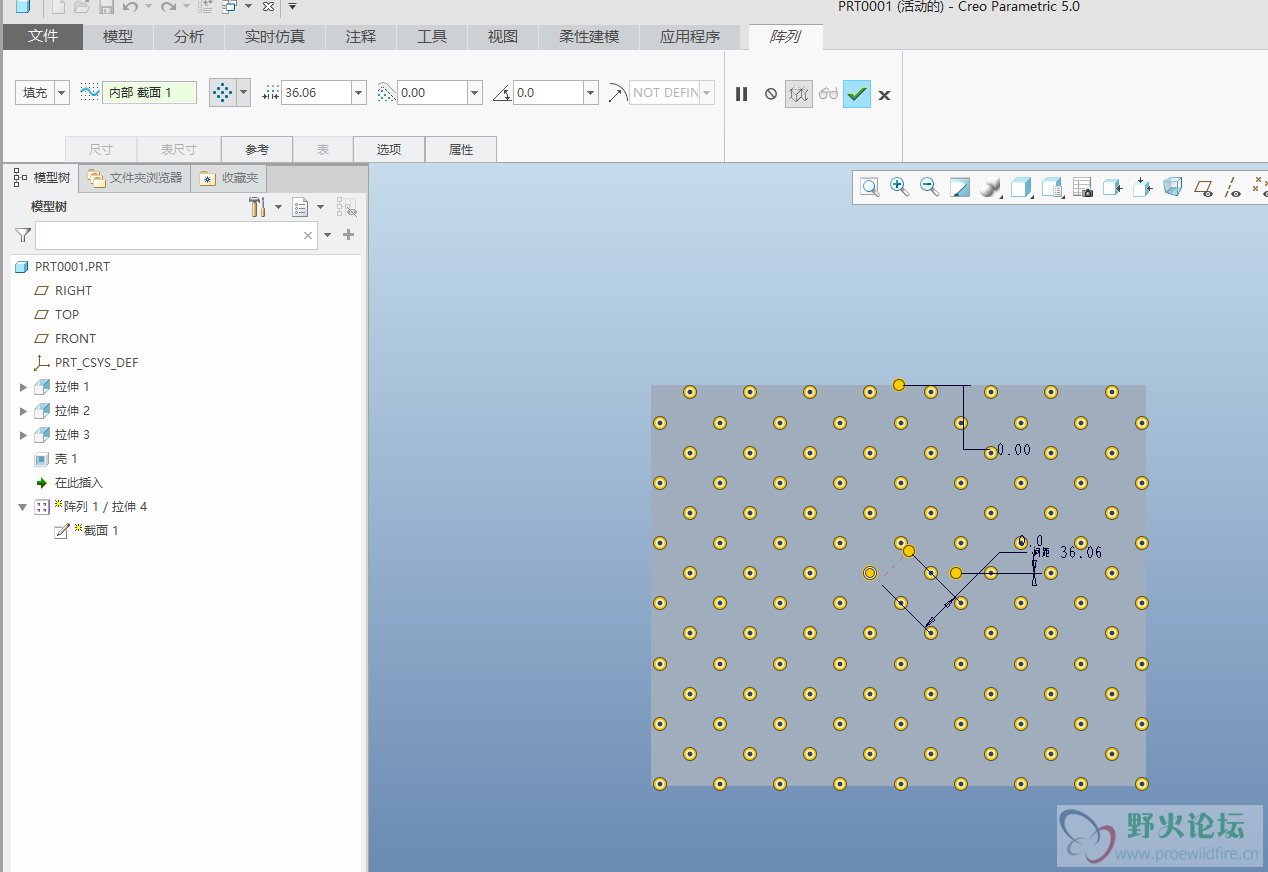This screenshot has height=872, width=1268.
Task: Open the 36.06 spacing dropdown arrow
Action: tap(359, 93)
